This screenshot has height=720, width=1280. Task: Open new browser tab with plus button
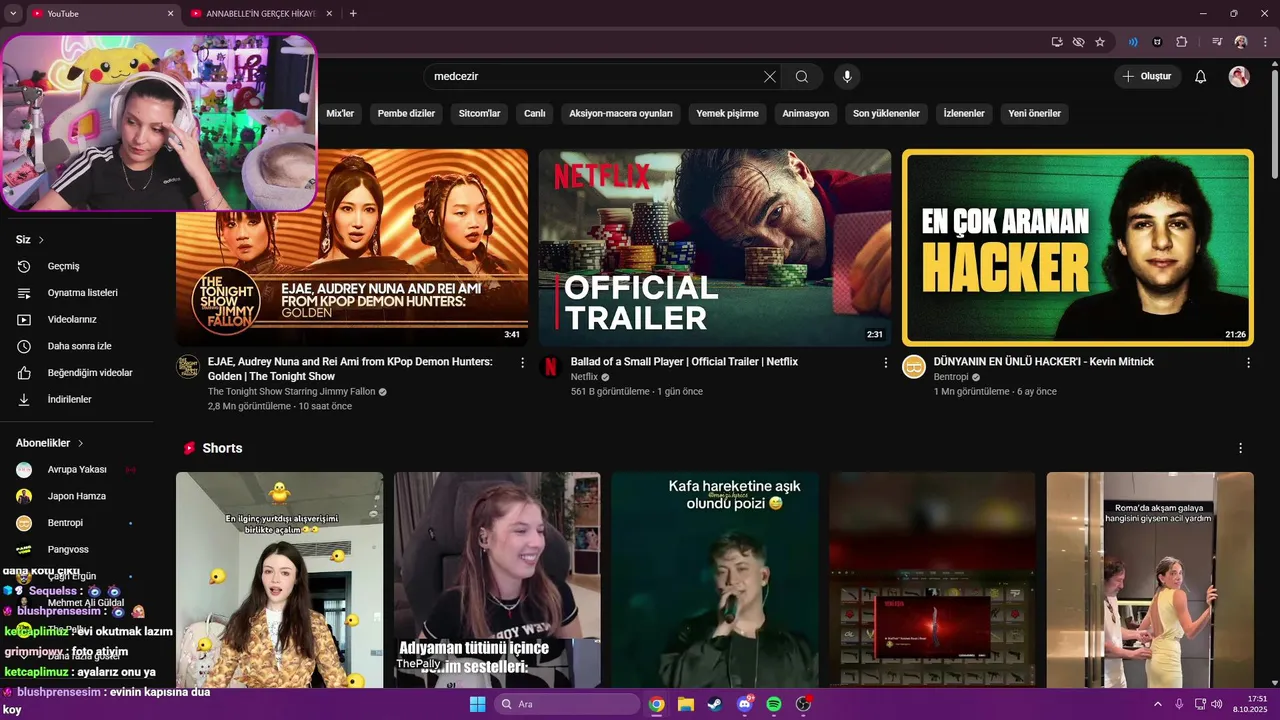point(353,13)
